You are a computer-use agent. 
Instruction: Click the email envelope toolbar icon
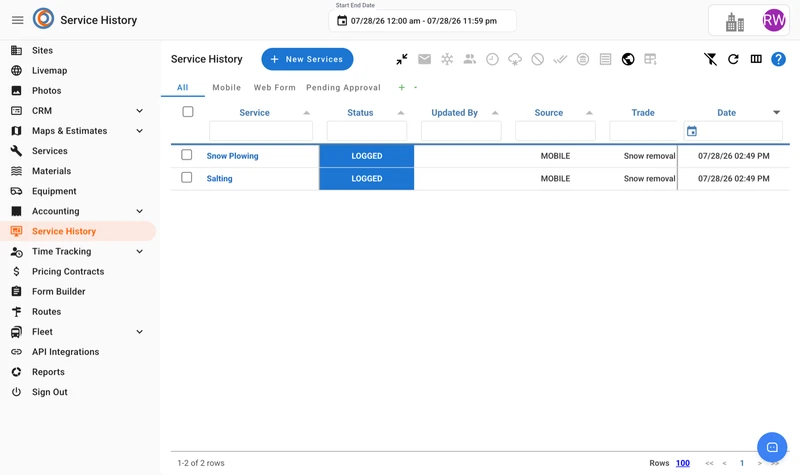point(424,59)
